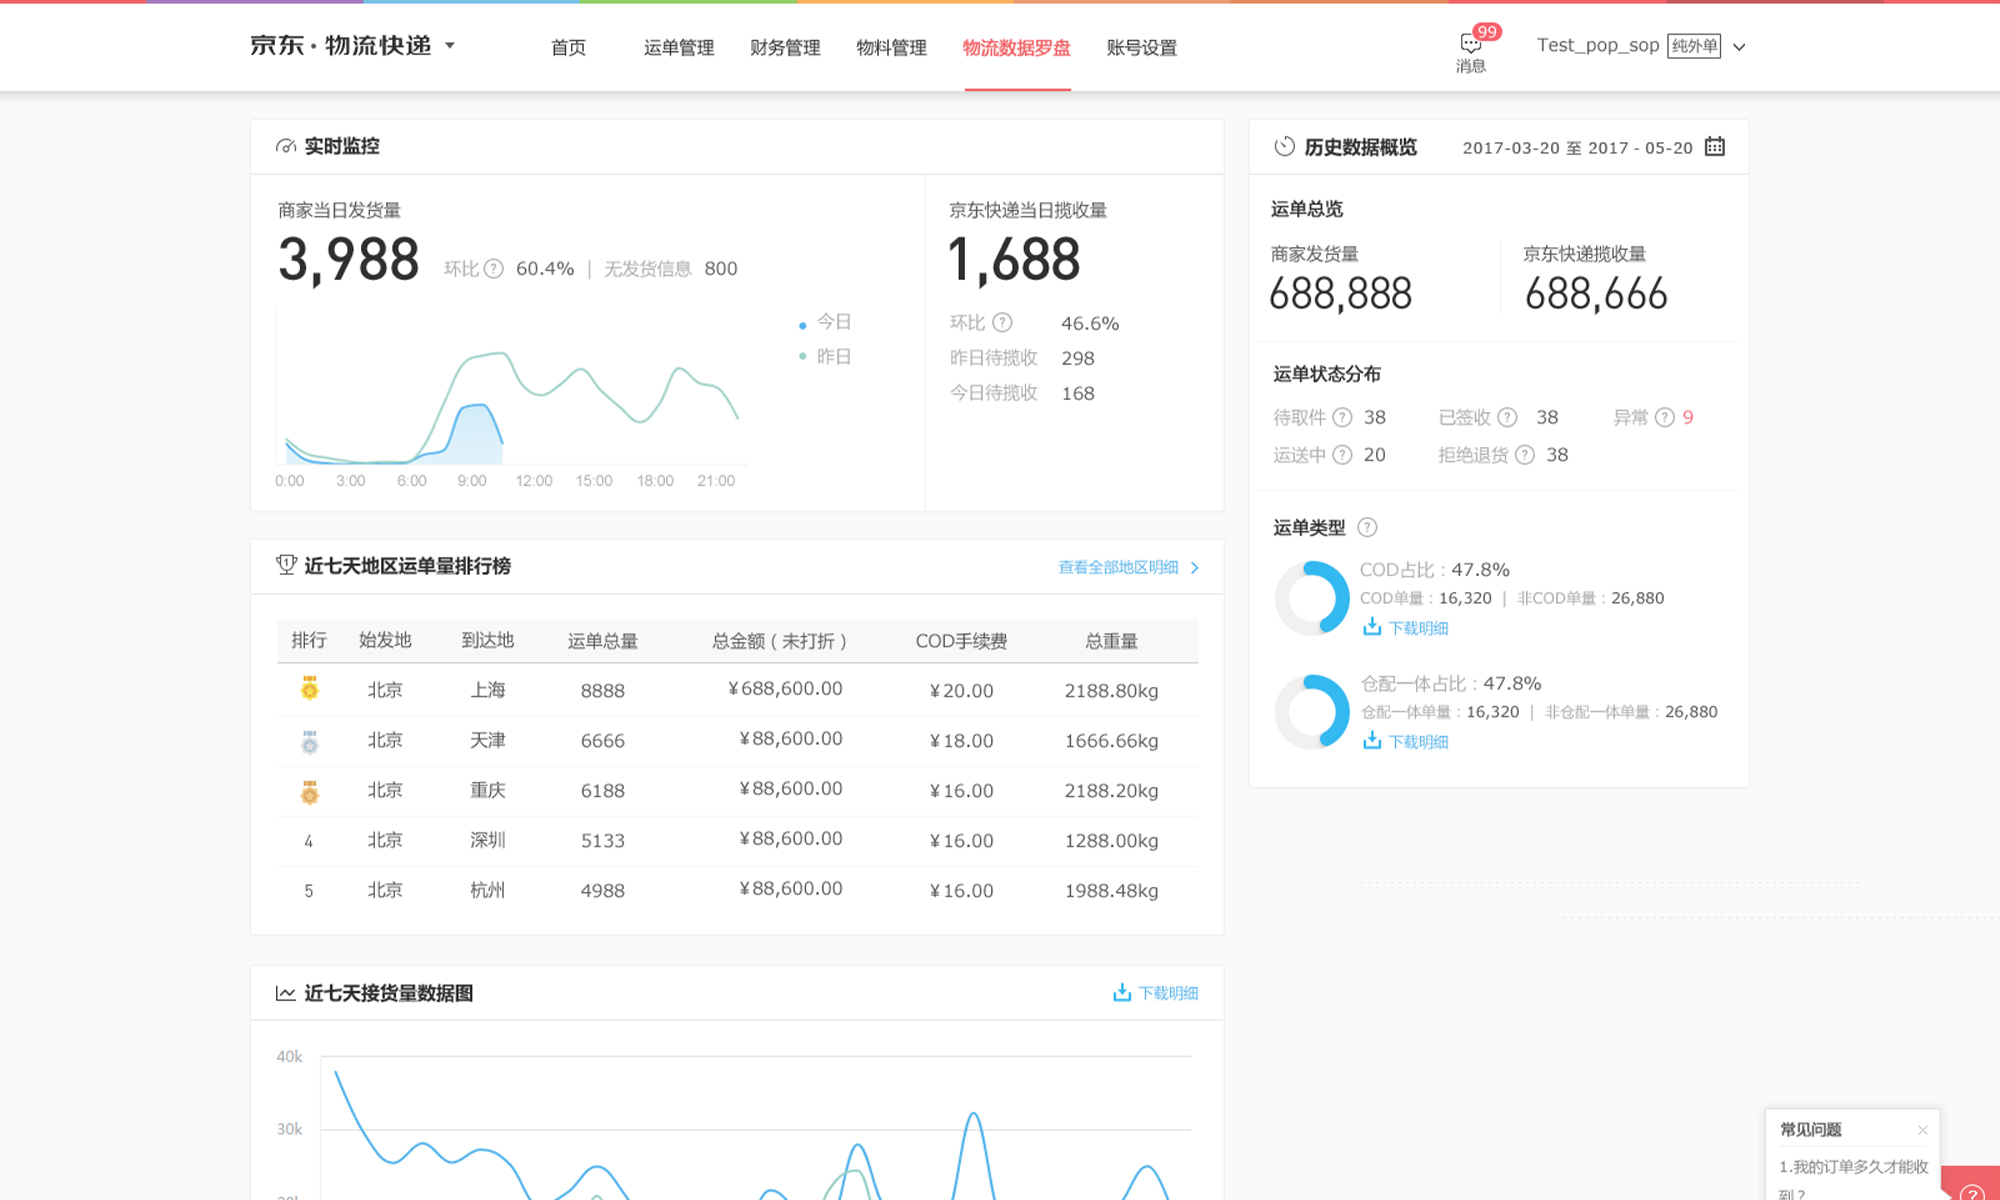
Task: Expand the Test_pop_sop account menu arrow
Action: pyautogui.click(x=1739, y=47)
